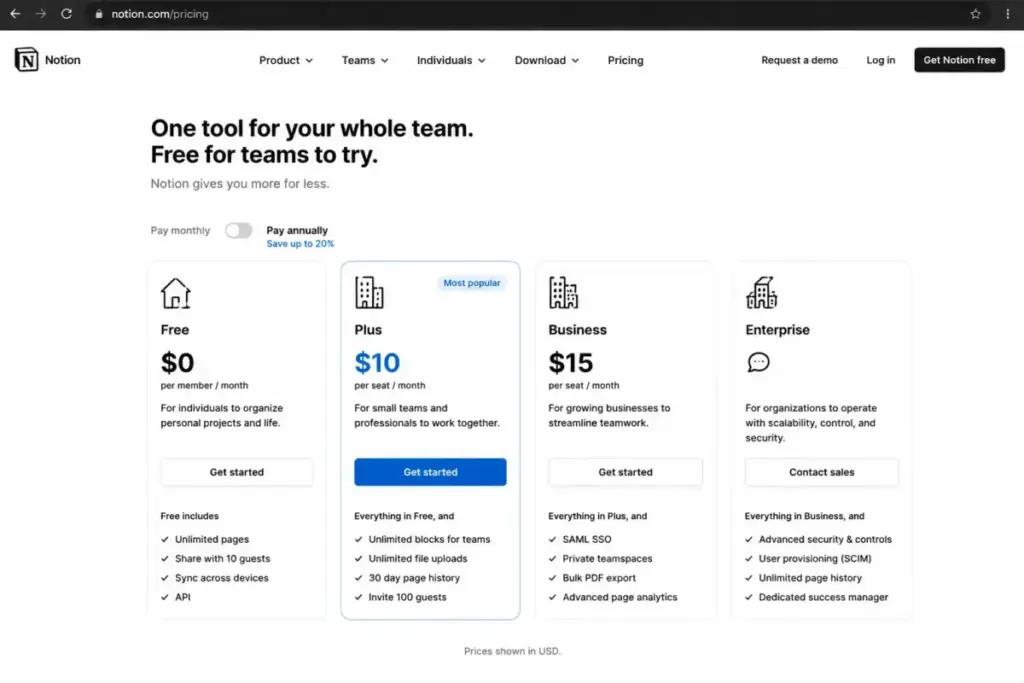Image resolution: width=1024 pixels, height=683 pixels.
Task: Click the house icon on the Free plan
Action: click(x=176, y=293)
